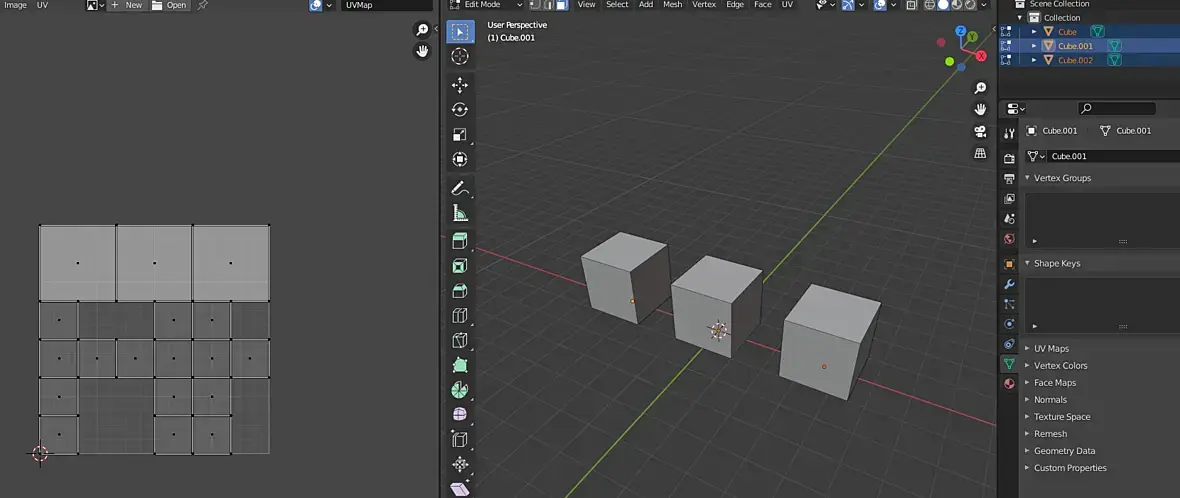Collapse the Vertex Groups panel
This screenshot has width=1180, height=498.
pos(1062,178)
